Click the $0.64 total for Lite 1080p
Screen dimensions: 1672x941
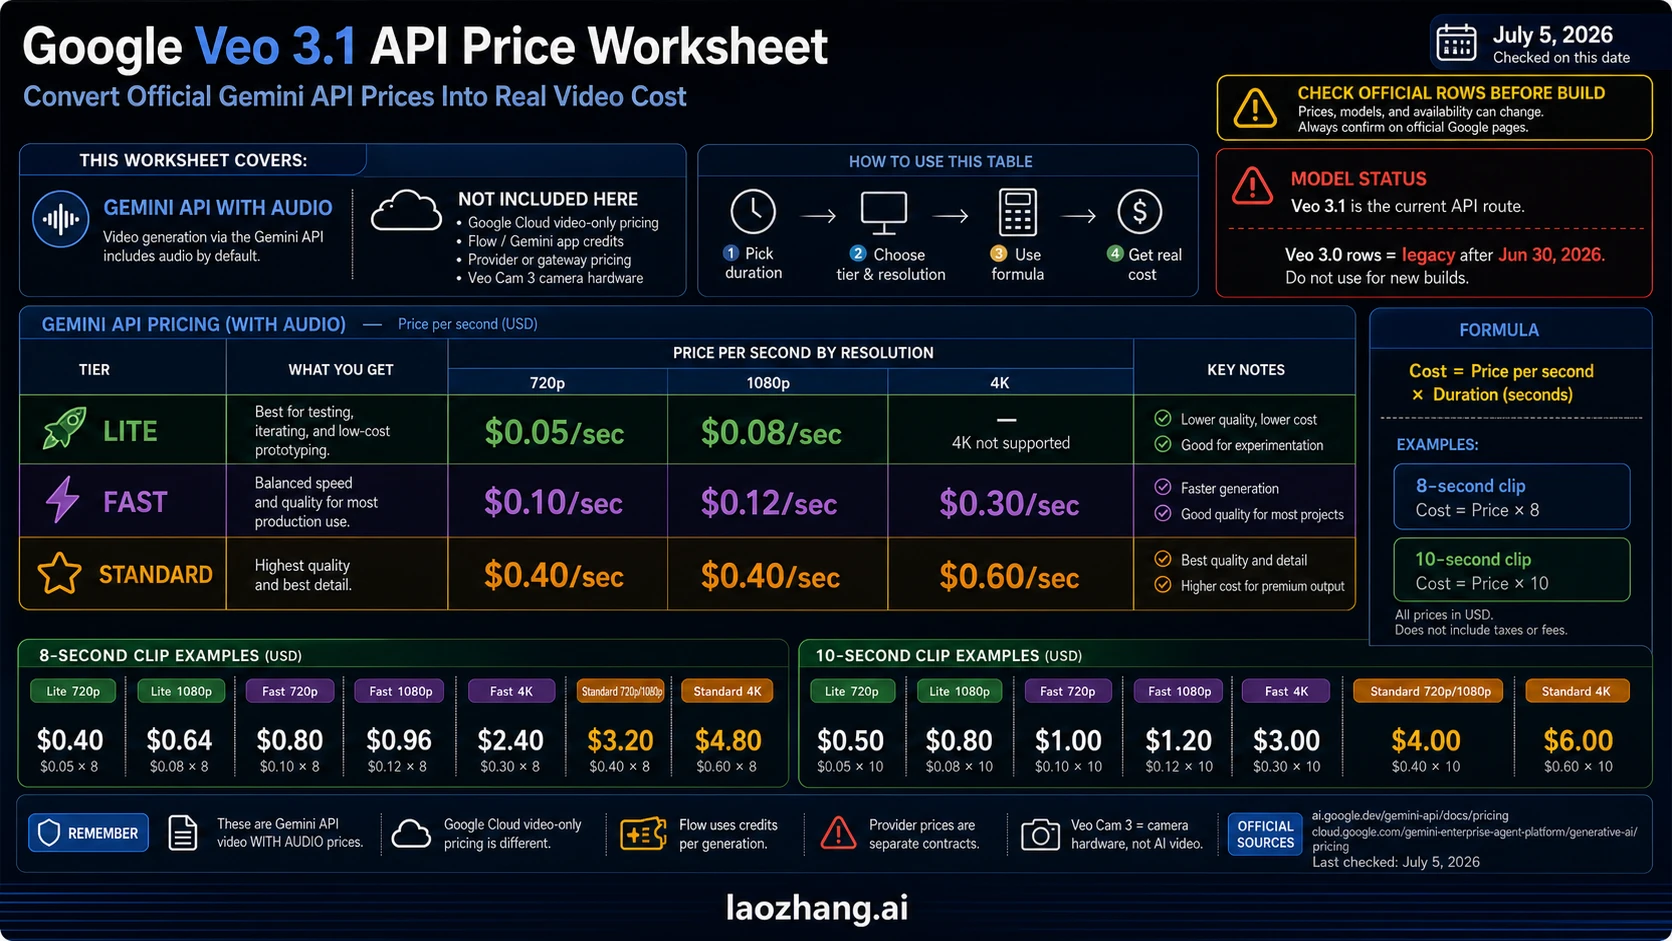click(x=179, y=740)
